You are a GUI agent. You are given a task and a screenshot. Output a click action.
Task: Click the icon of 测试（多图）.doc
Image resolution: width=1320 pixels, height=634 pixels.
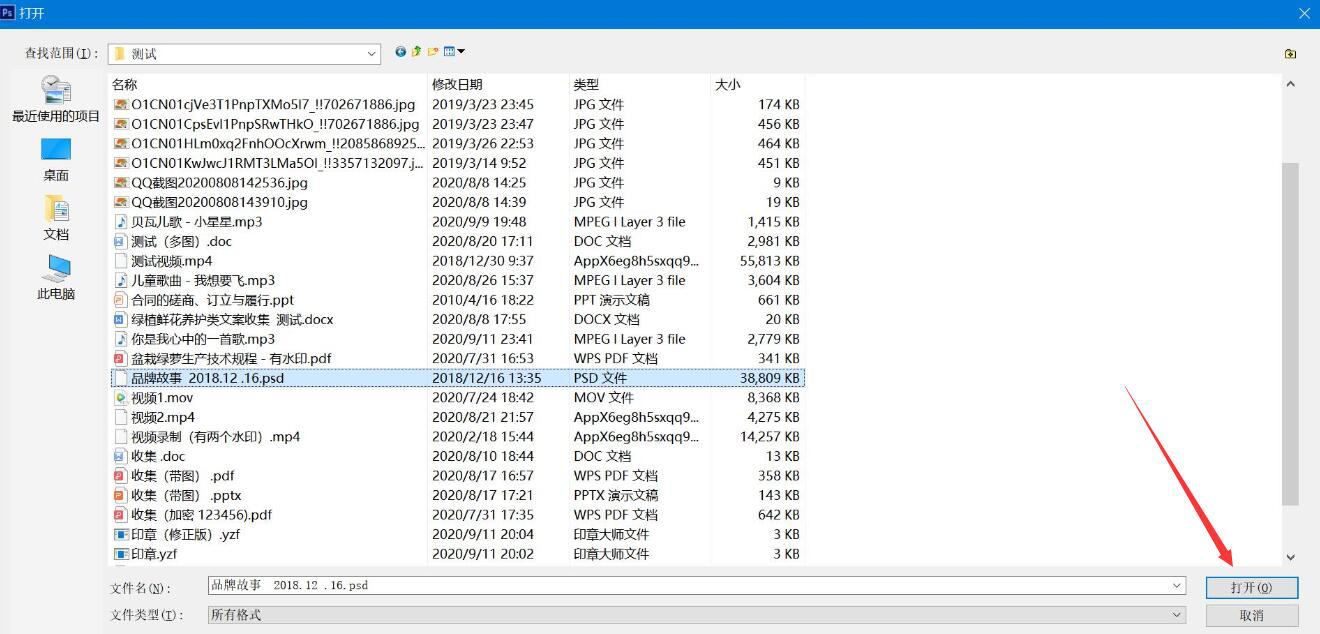121,241
